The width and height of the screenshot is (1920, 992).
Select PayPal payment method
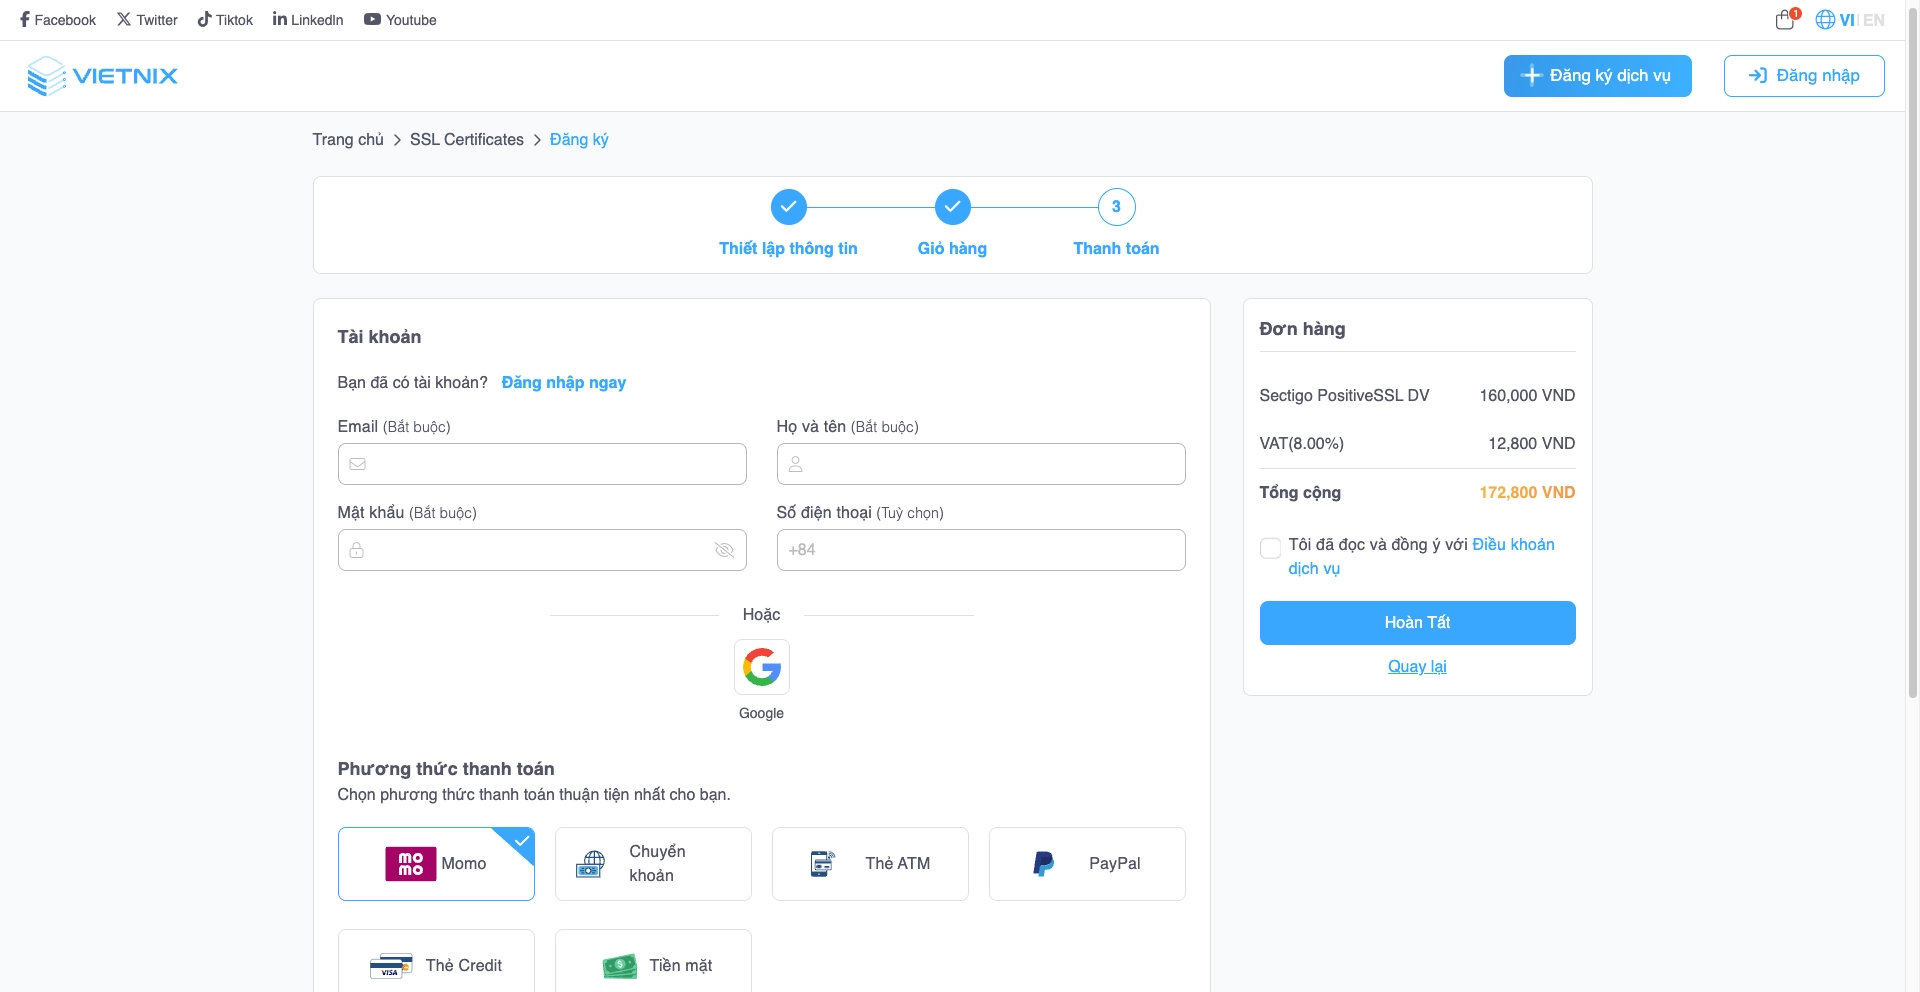click(x=1087, y=864)
